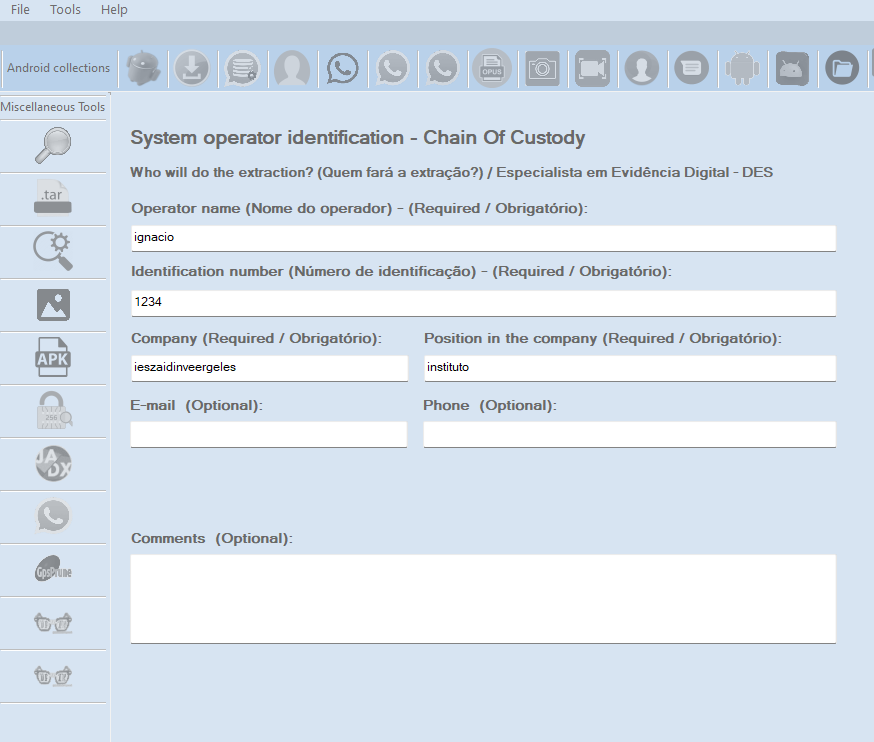Open the File menu

coord(20,9)
